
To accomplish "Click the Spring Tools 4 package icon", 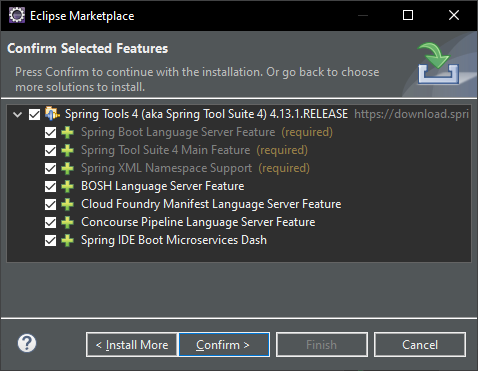I will tap(52, 114).
